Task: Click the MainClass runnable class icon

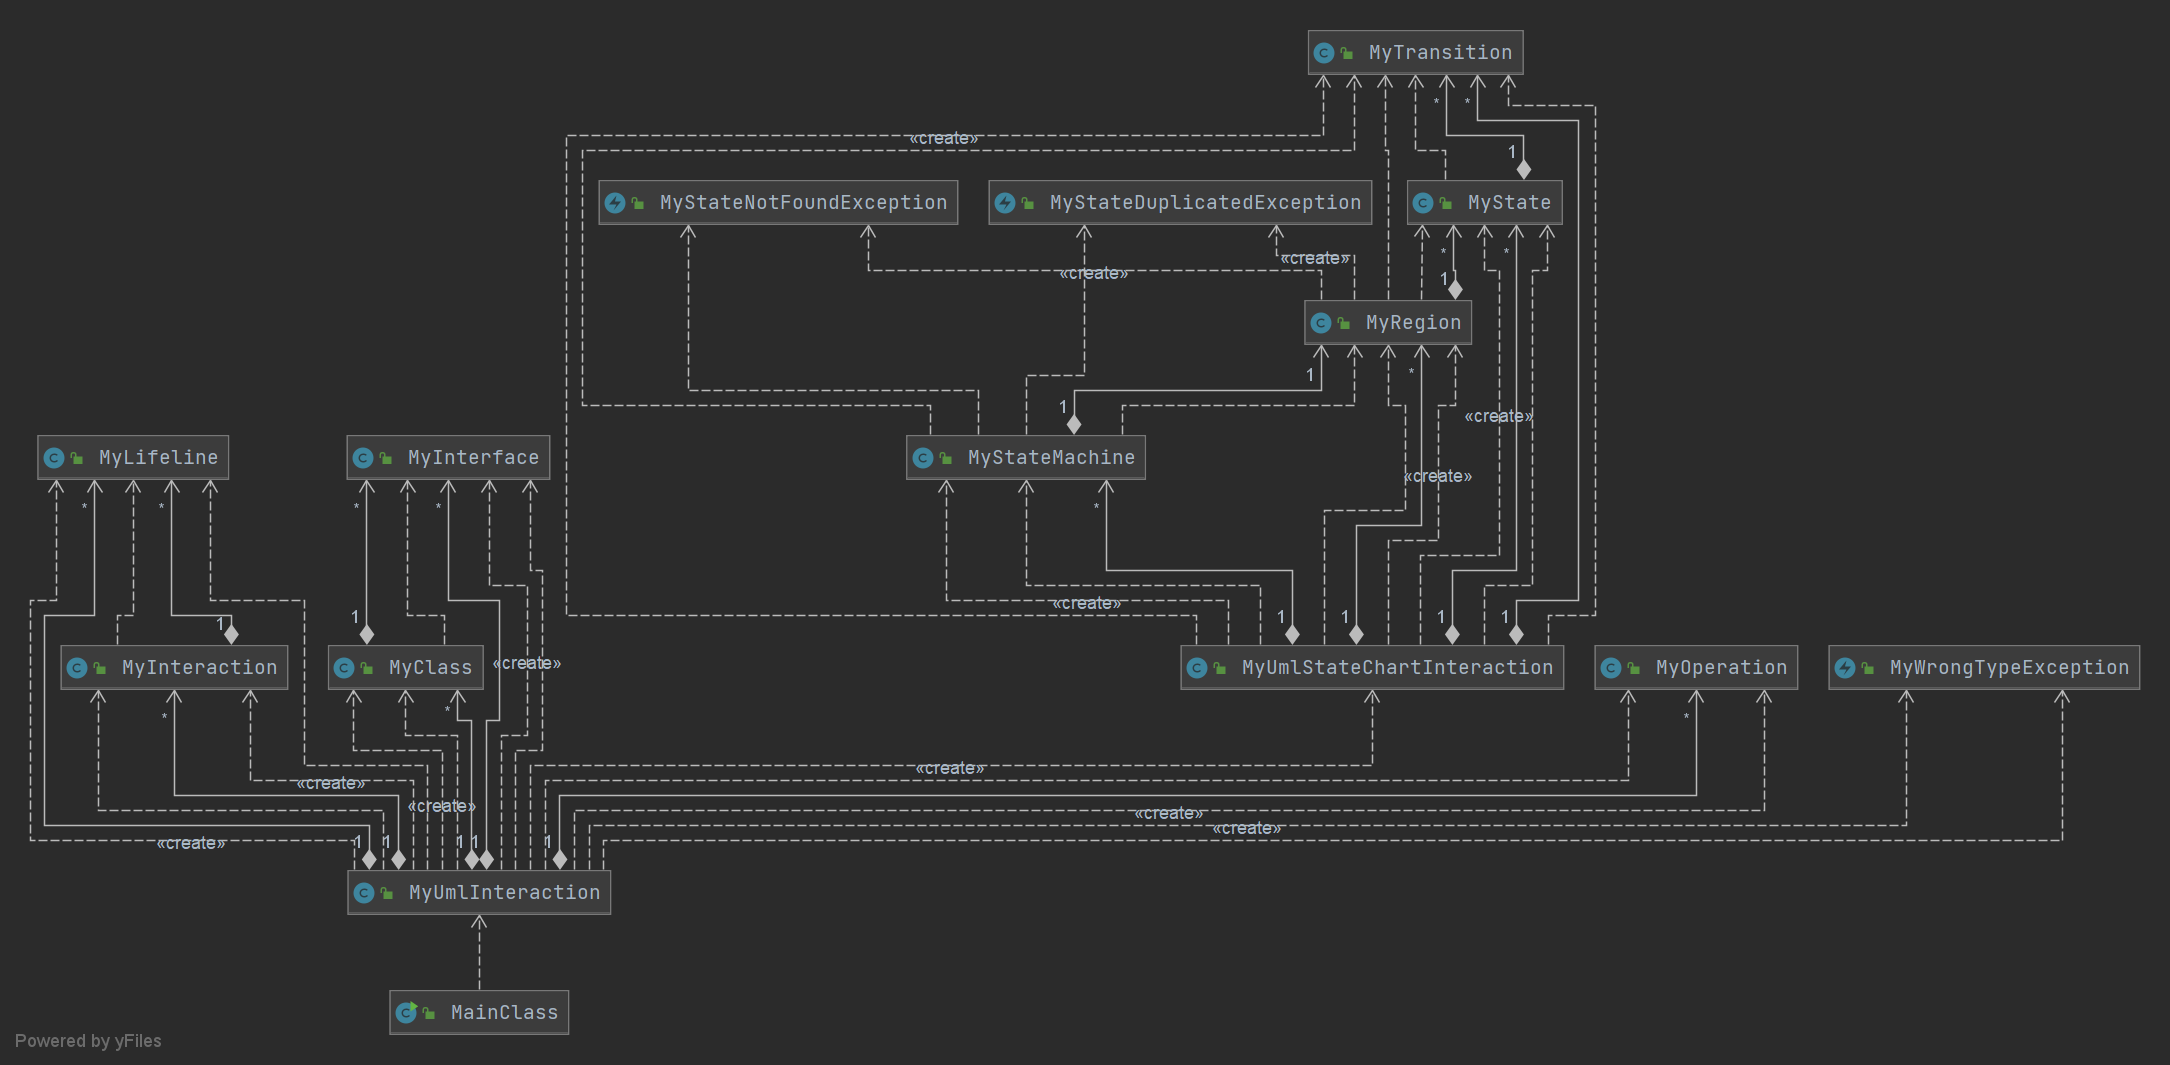Action: pyautogui.click(x=406, y=1013)
